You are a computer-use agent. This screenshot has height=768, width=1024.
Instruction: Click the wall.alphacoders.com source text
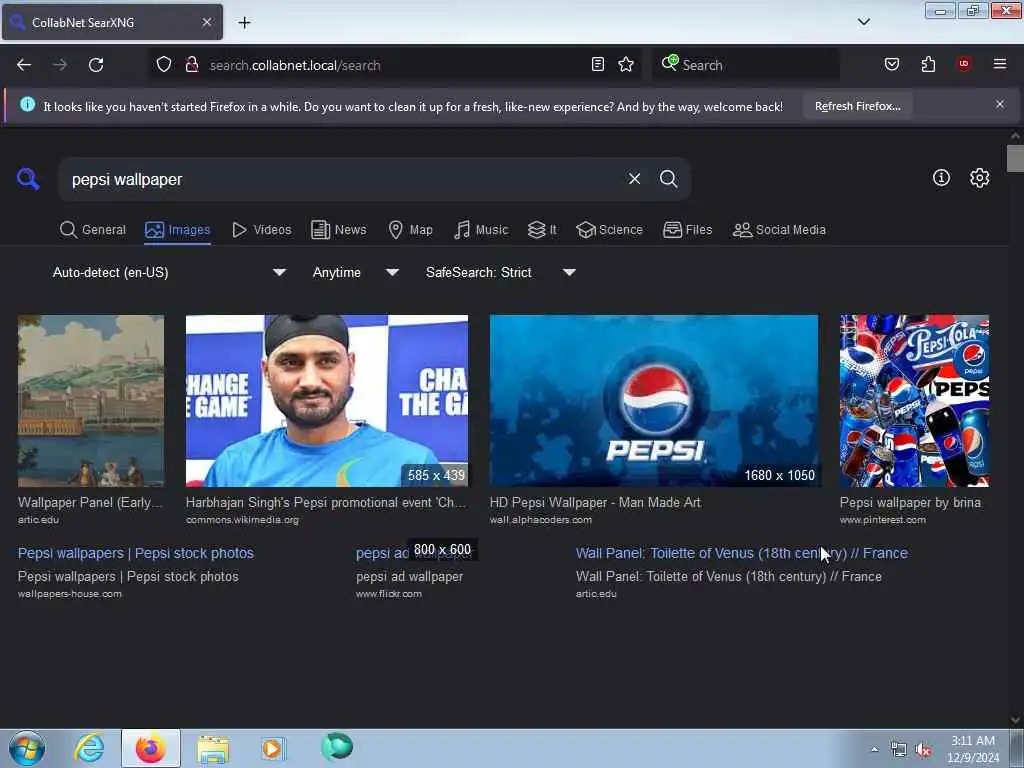(x=541, y=520)
